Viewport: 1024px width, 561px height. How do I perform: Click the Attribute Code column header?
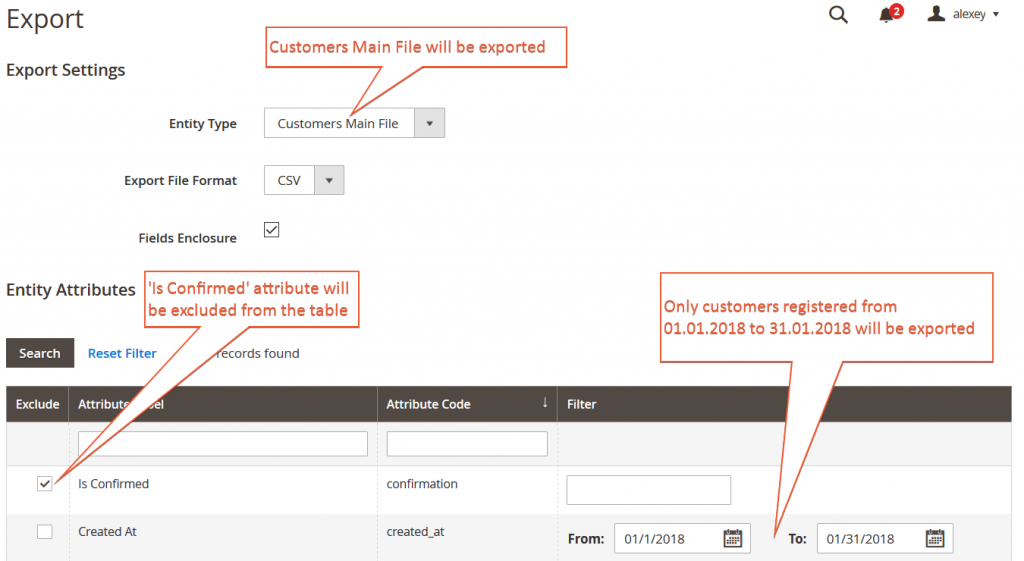point(428,404)
